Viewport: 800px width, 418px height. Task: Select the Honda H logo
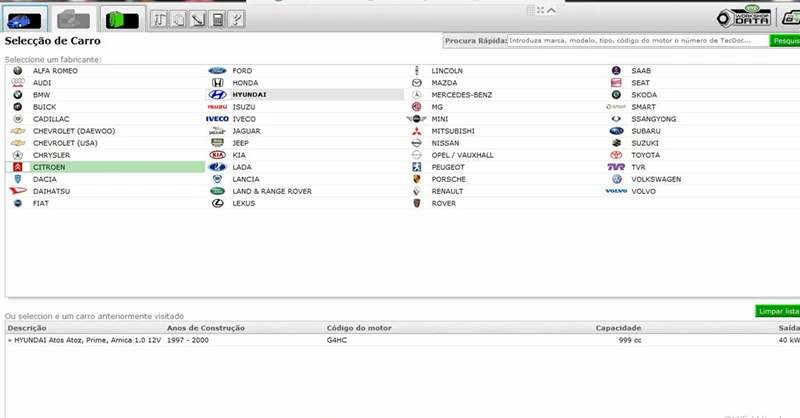[x=217, y=83]
